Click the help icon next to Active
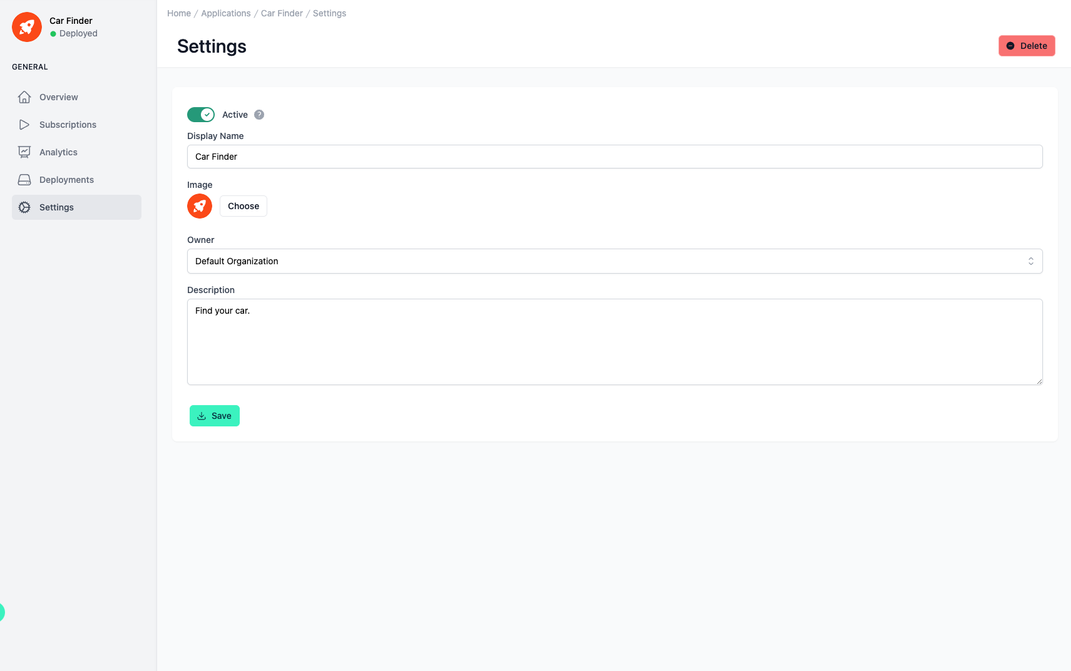The width and height of the screenshot is (1071, 671). pos(259,114)
